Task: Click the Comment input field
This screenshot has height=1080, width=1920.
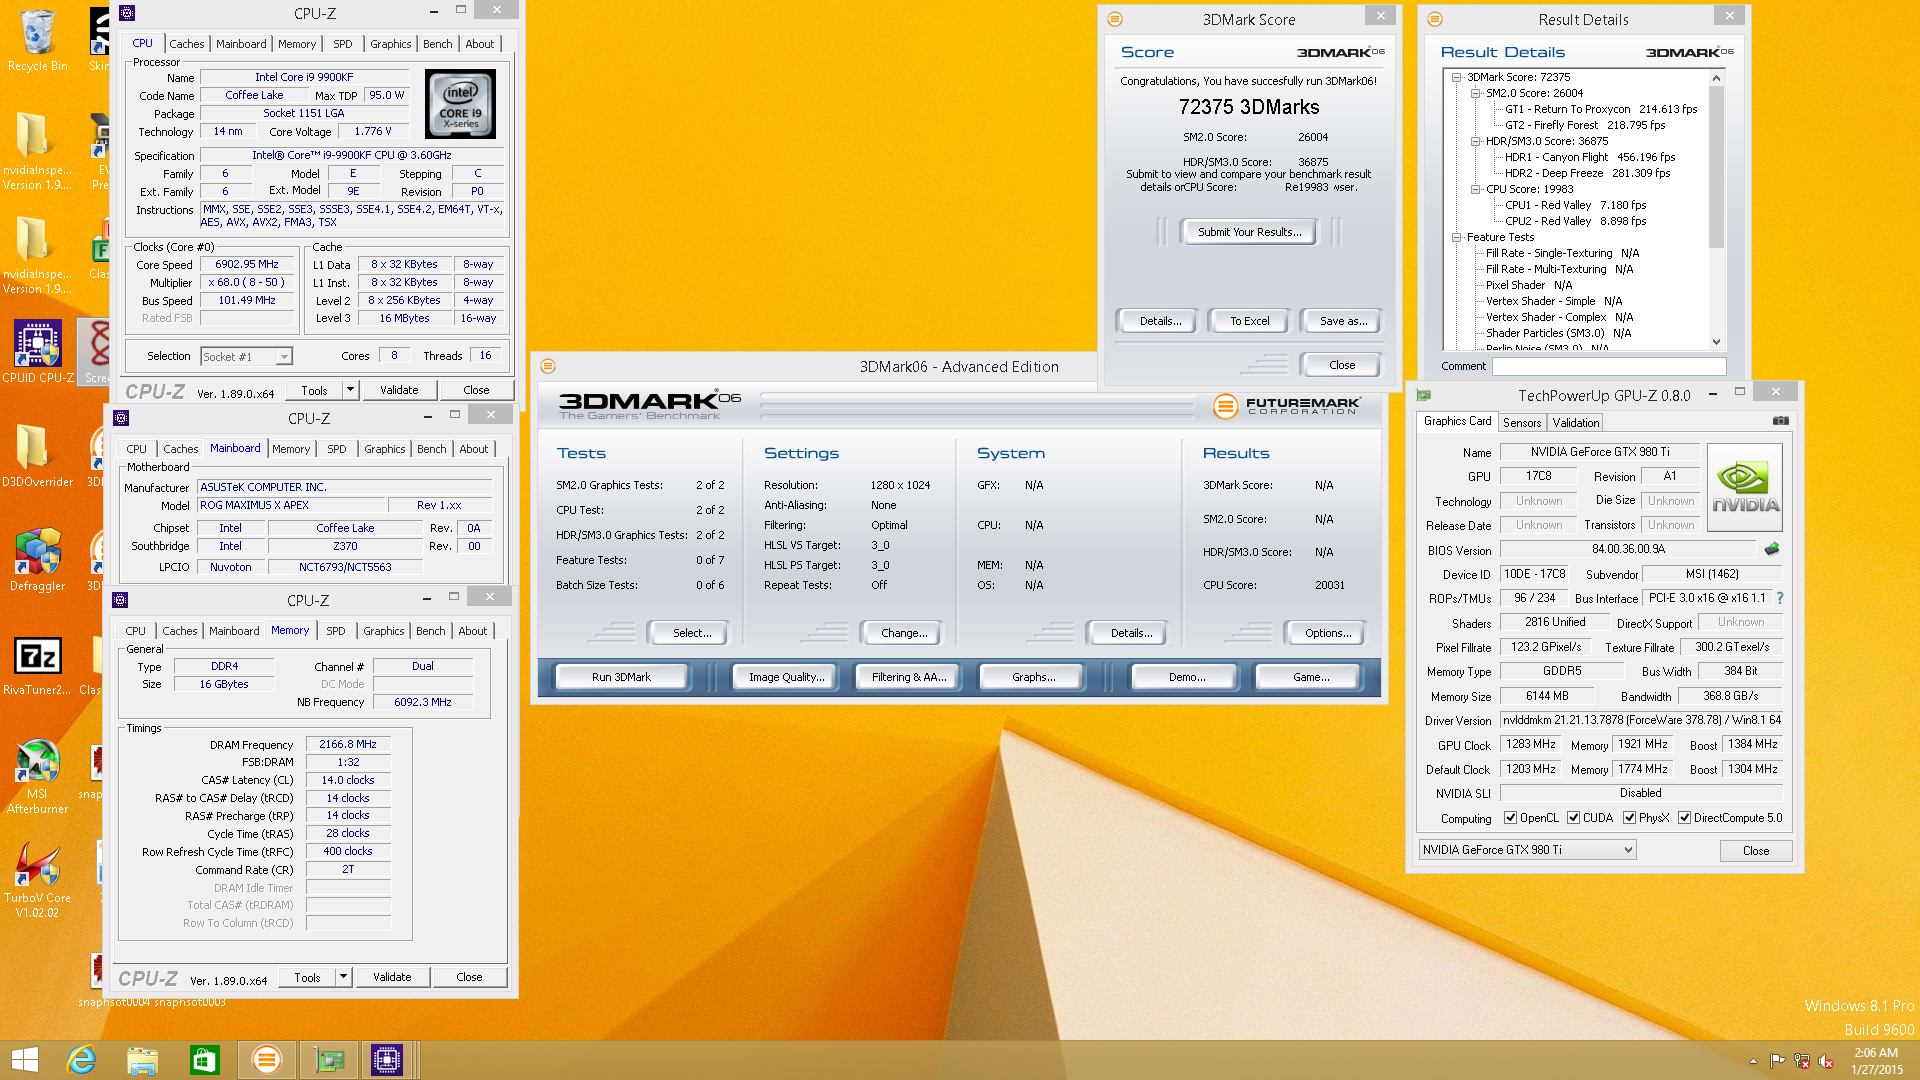Action: point(1608,366)
